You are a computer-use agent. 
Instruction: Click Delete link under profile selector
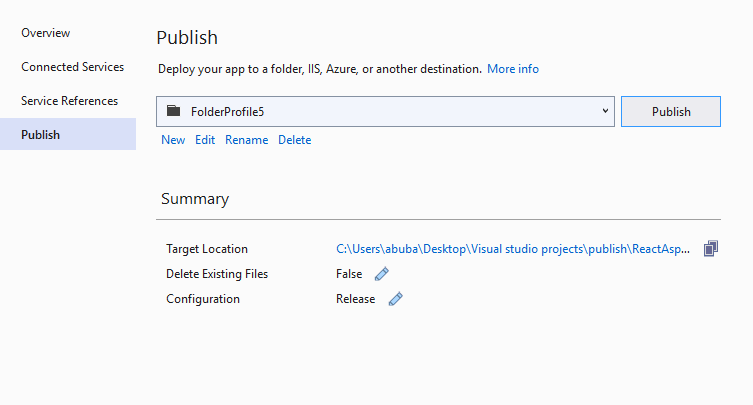coord(295,140)
